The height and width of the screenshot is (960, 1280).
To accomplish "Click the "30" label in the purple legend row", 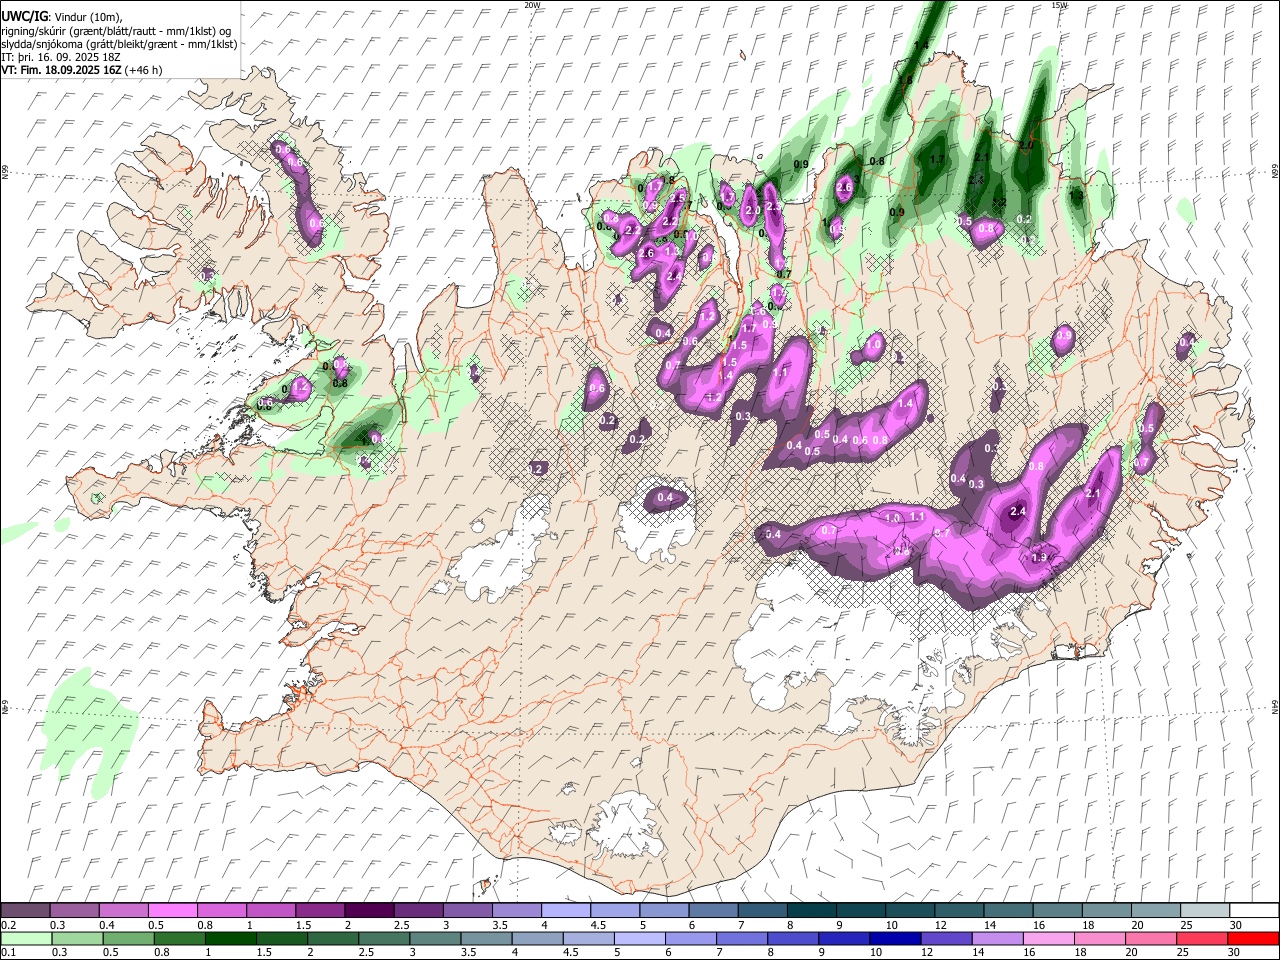I will (x=1236, y=925).
